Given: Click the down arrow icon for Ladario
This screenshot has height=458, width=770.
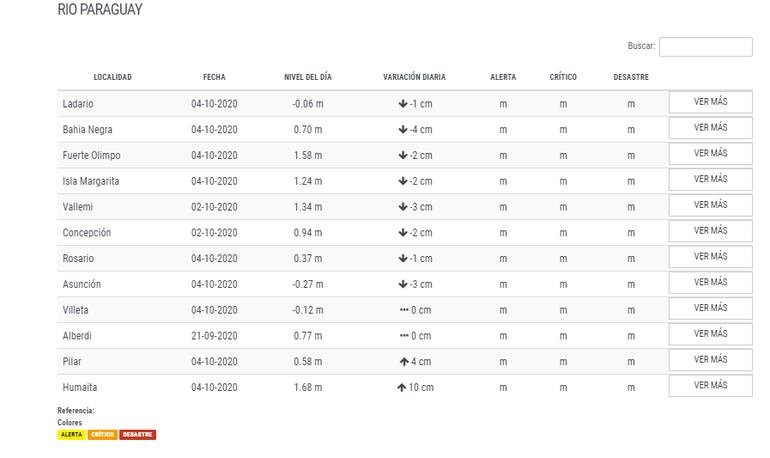Looking at the screenshot, I should (x=402, y=104).
